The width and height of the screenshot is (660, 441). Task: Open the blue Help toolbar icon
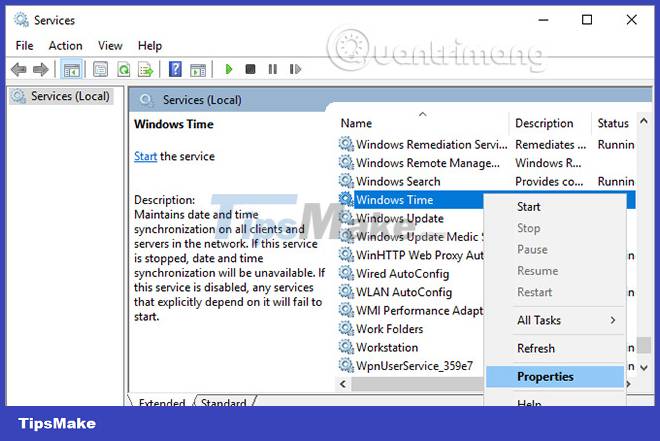pyautogui.click(x=175, y=69)
